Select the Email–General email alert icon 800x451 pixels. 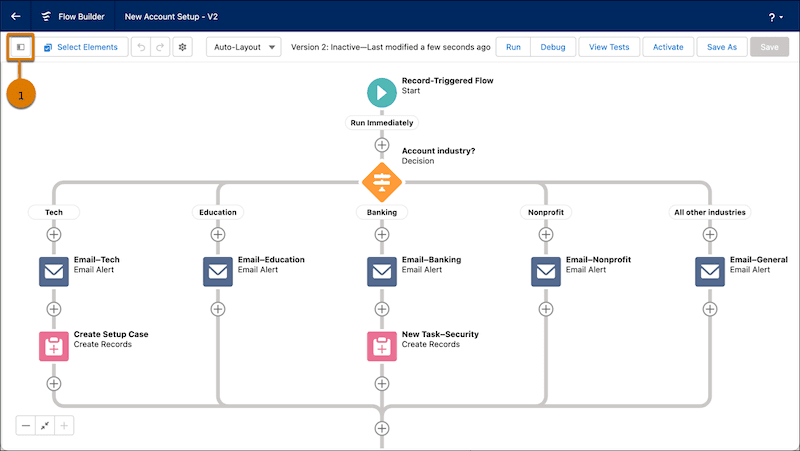(x=710, y=271)
